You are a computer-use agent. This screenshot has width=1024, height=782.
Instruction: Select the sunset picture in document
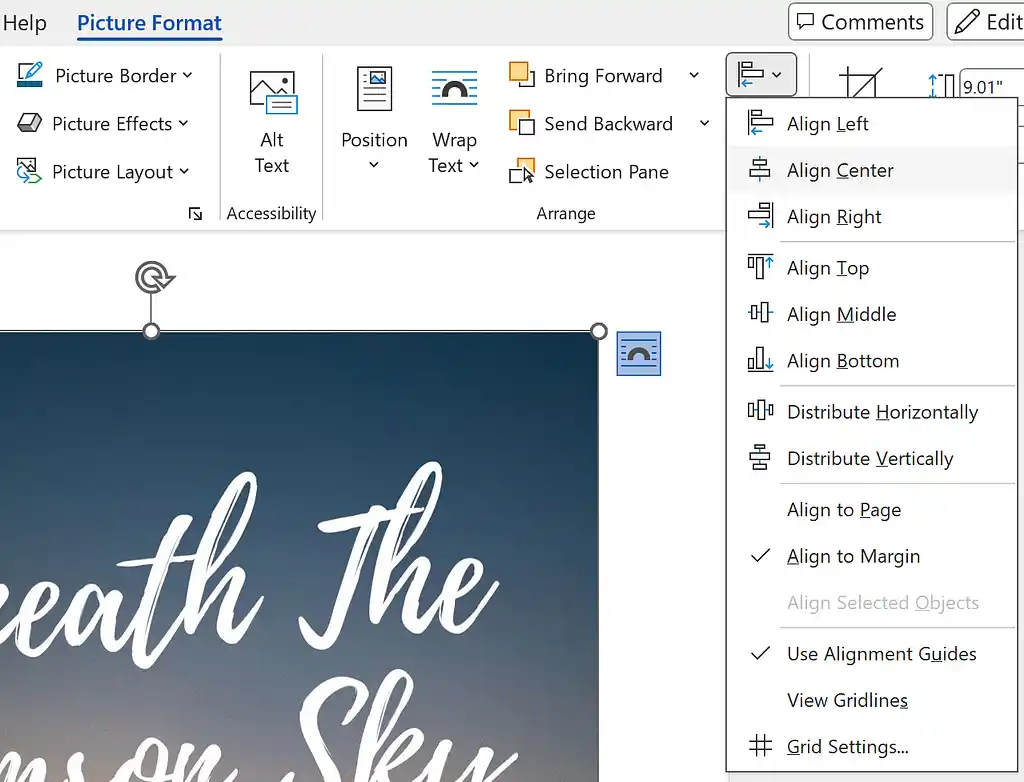point(298,557)
